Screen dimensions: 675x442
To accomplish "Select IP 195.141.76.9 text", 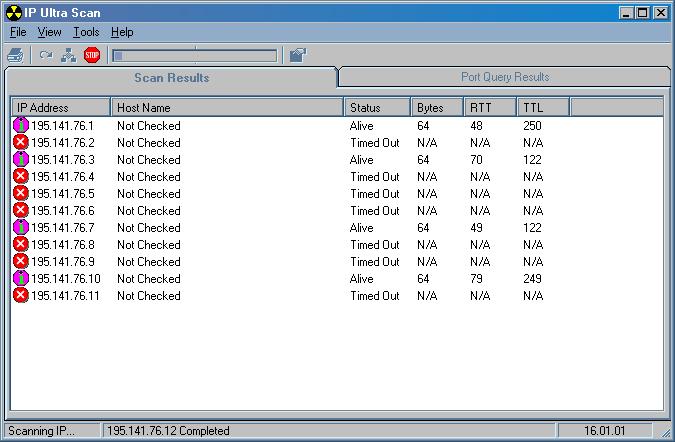I will pyautogui.click(x=62, y=262).
